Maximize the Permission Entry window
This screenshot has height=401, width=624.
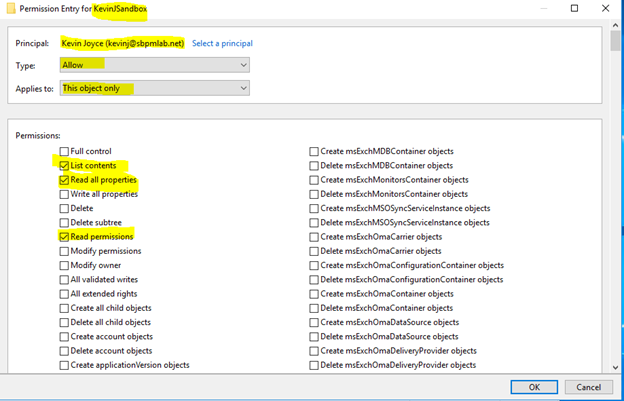[x=574, y=8]
